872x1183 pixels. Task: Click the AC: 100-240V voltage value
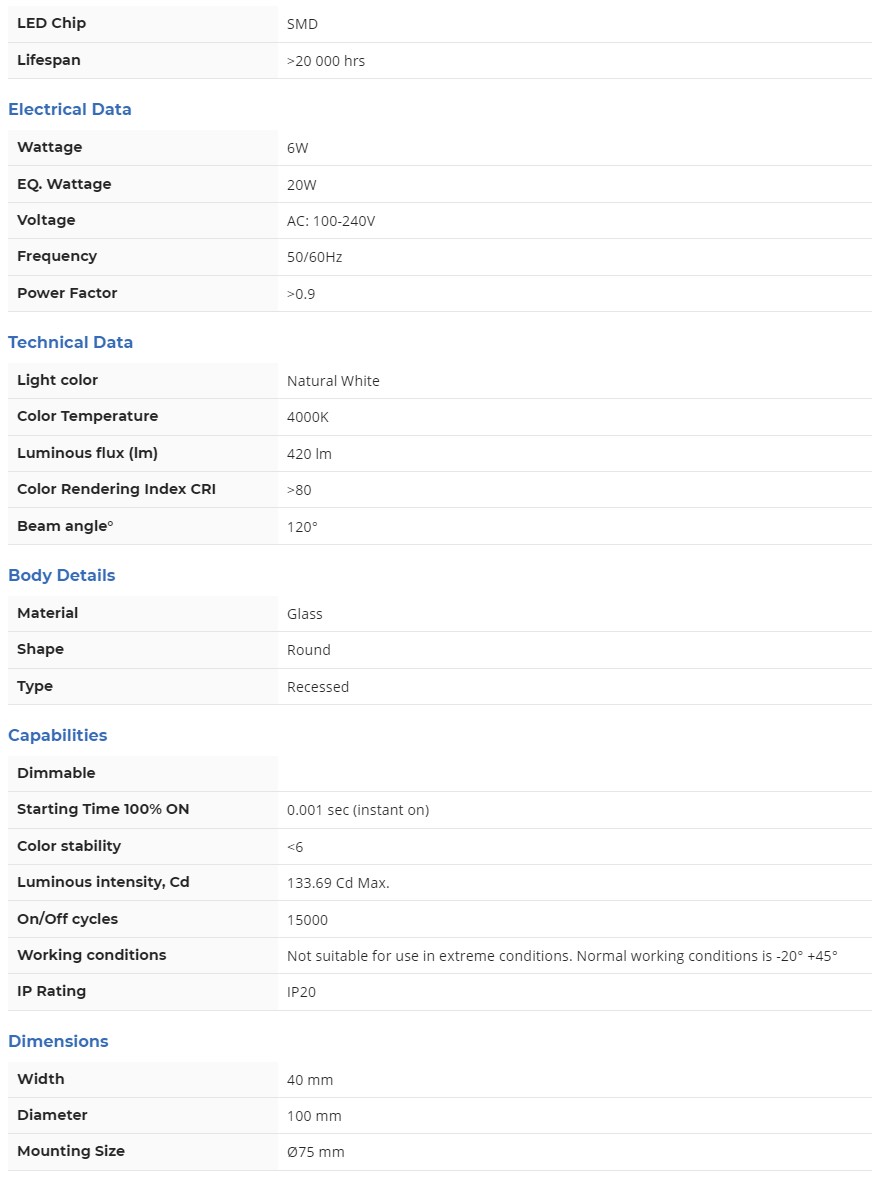(331, 221)
